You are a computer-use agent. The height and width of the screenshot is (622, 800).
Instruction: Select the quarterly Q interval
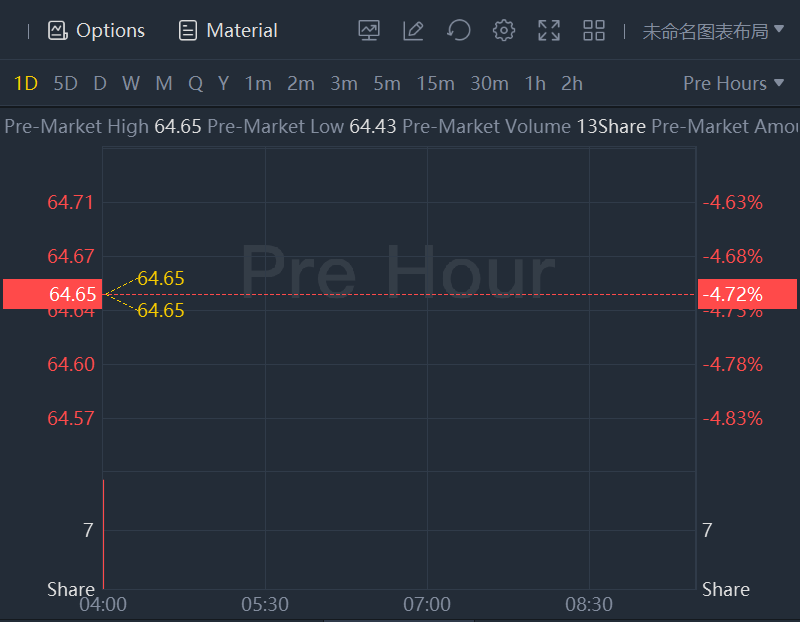(195, 83)
